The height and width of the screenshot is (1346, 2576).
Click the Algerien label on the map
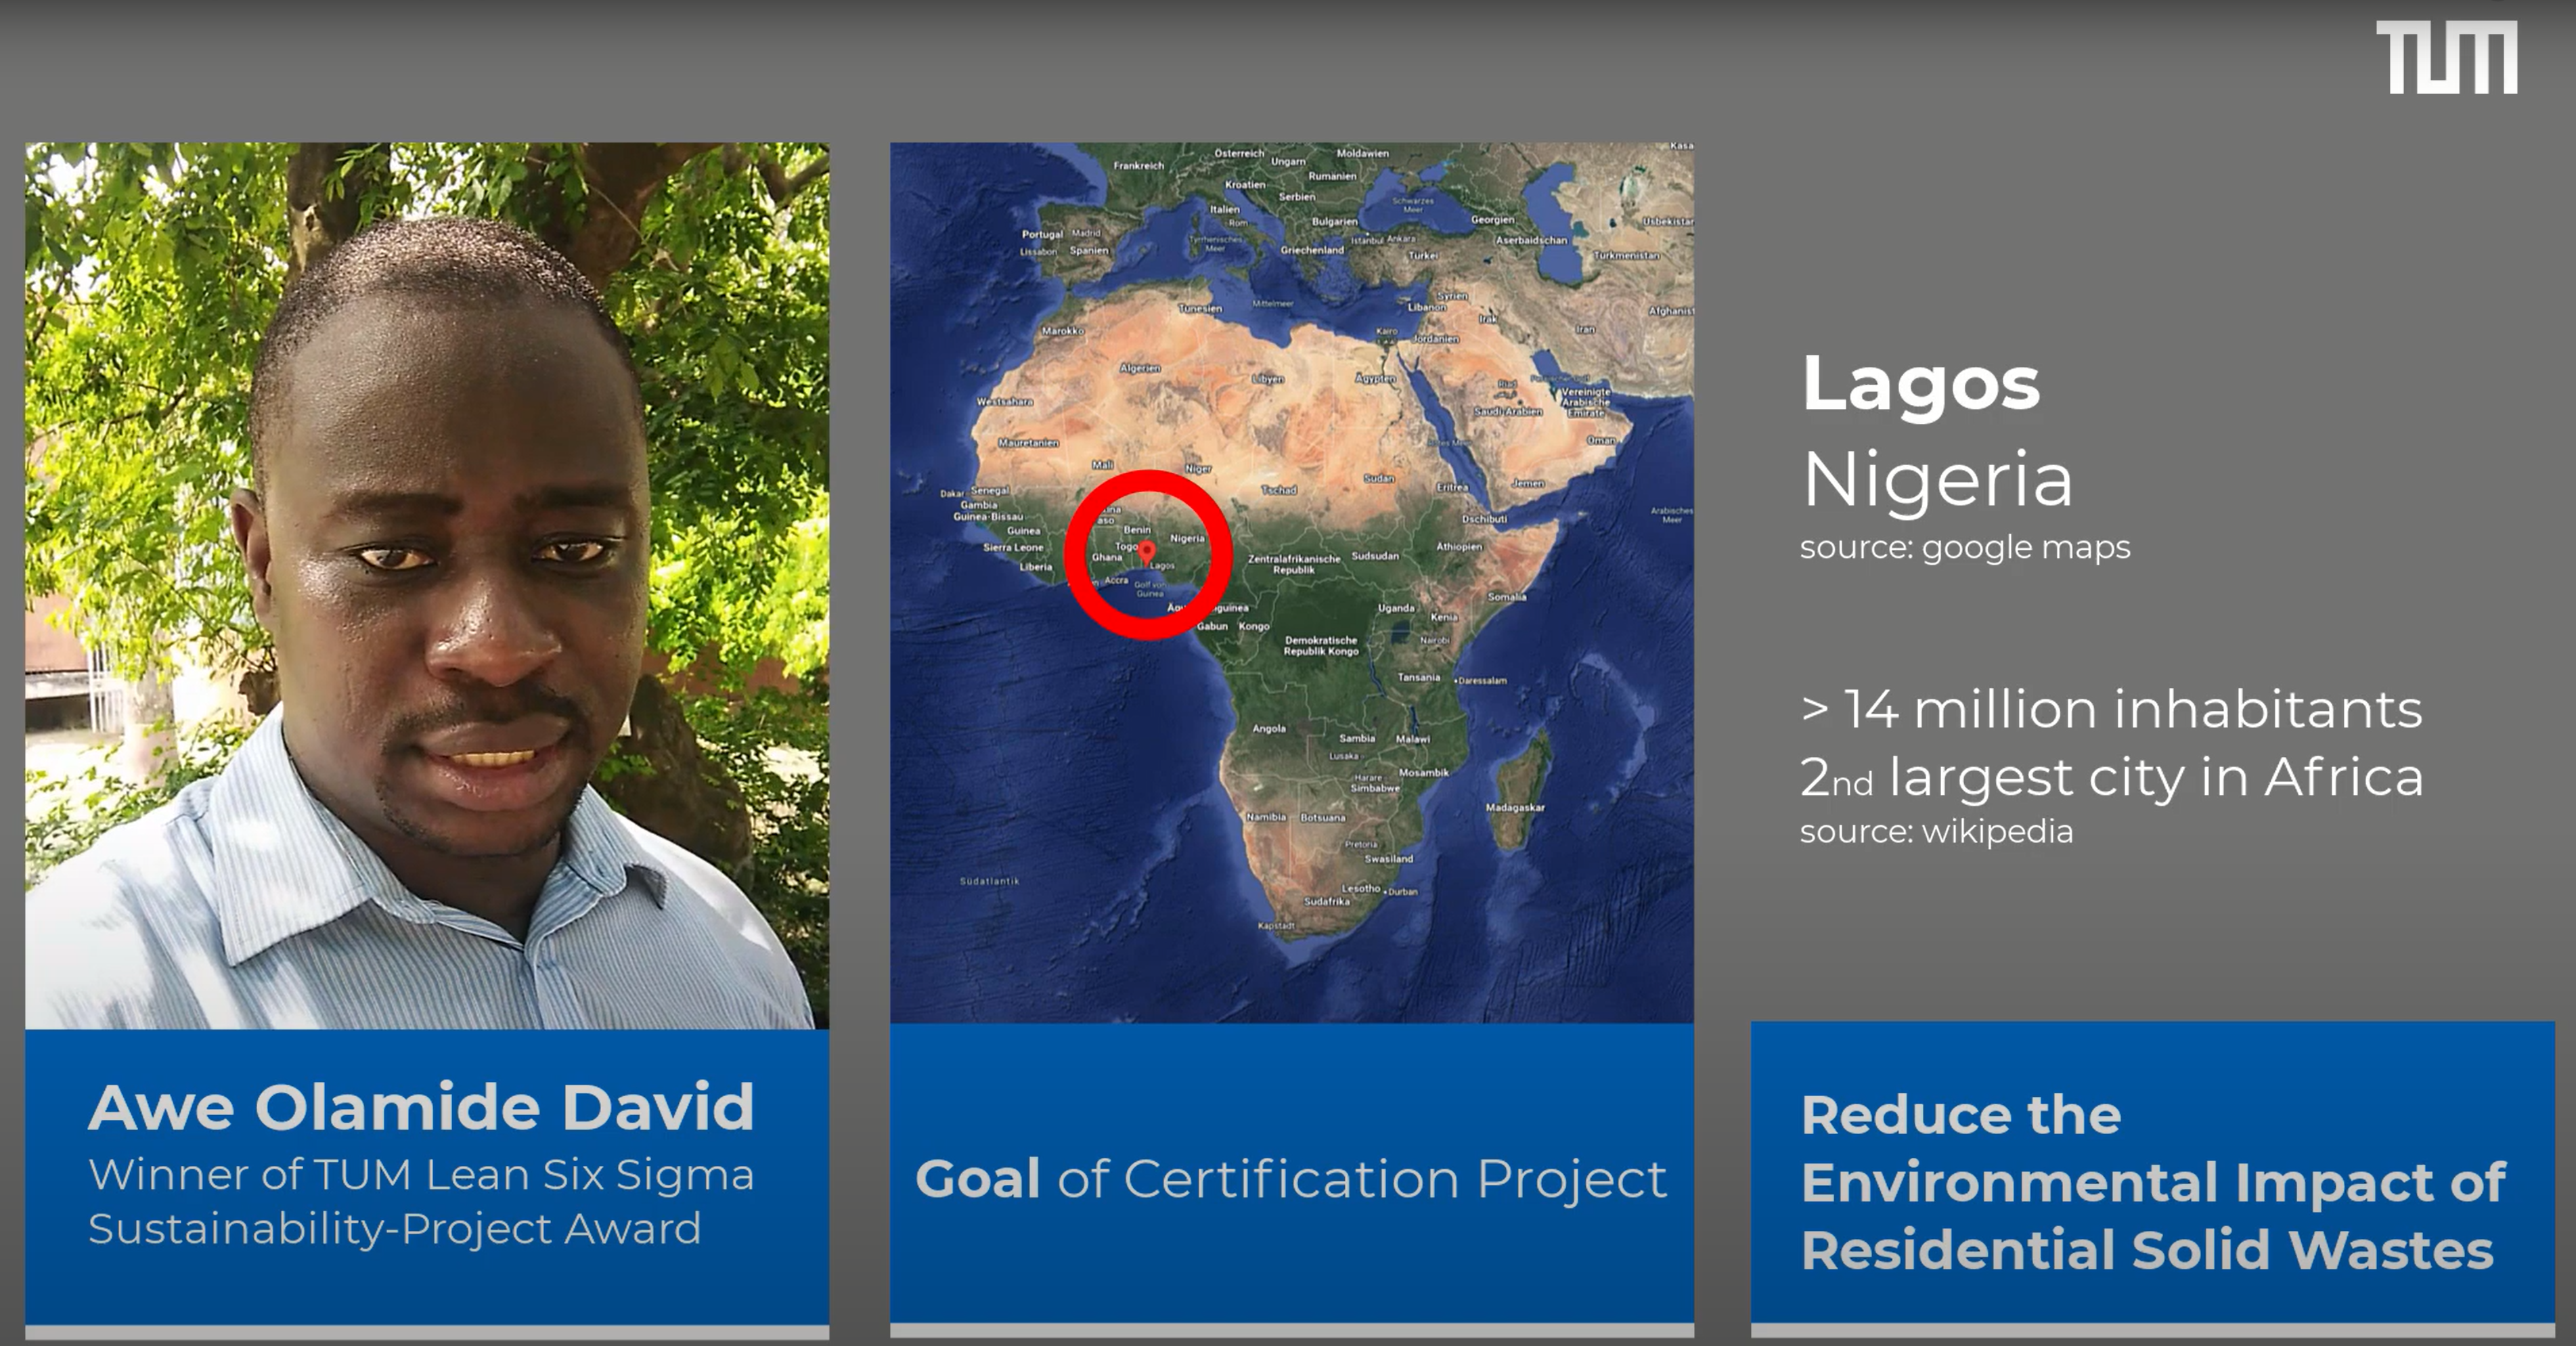click(x=1140, y=368)
